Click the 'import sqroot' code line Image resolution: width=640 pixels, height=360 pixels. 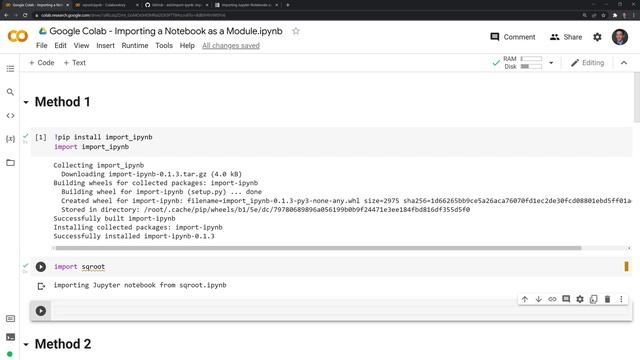[80, 267]
